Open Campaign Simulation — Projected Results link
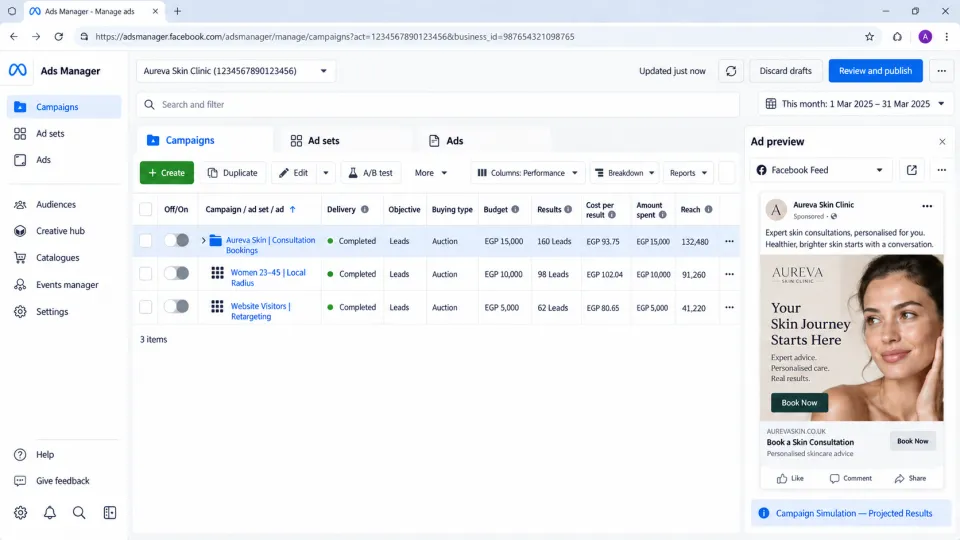Image resolution: width=960 pixels, height=540 pixels. [853, 514]
